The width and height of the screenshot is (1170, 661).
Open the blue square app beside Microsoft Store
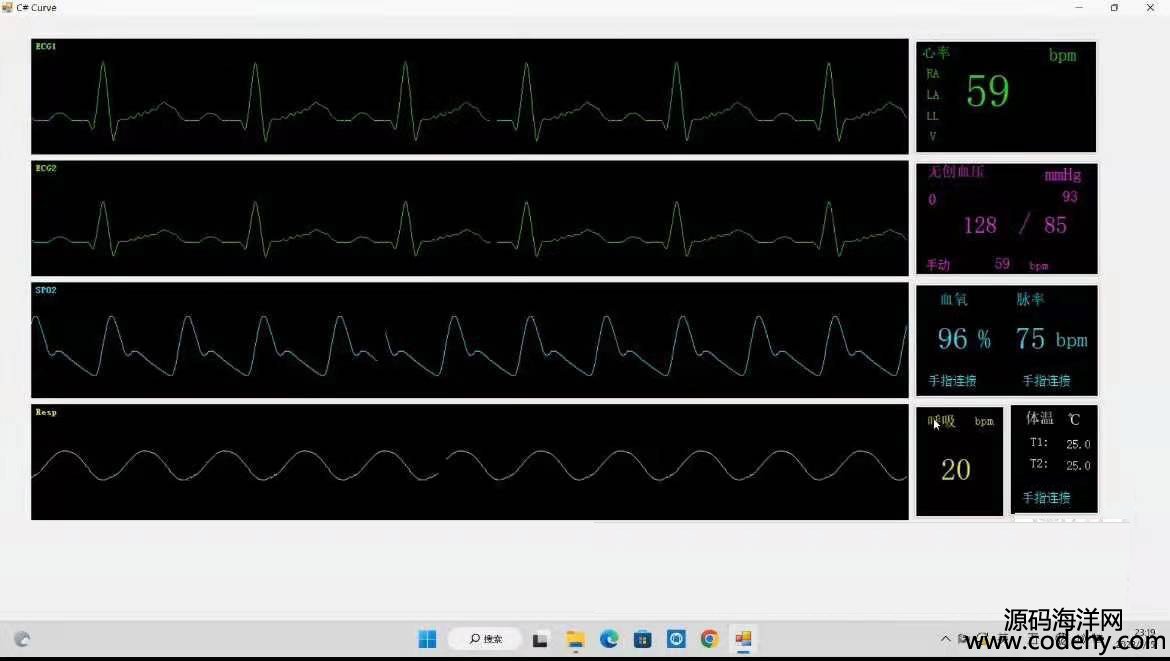coord(676,639)
